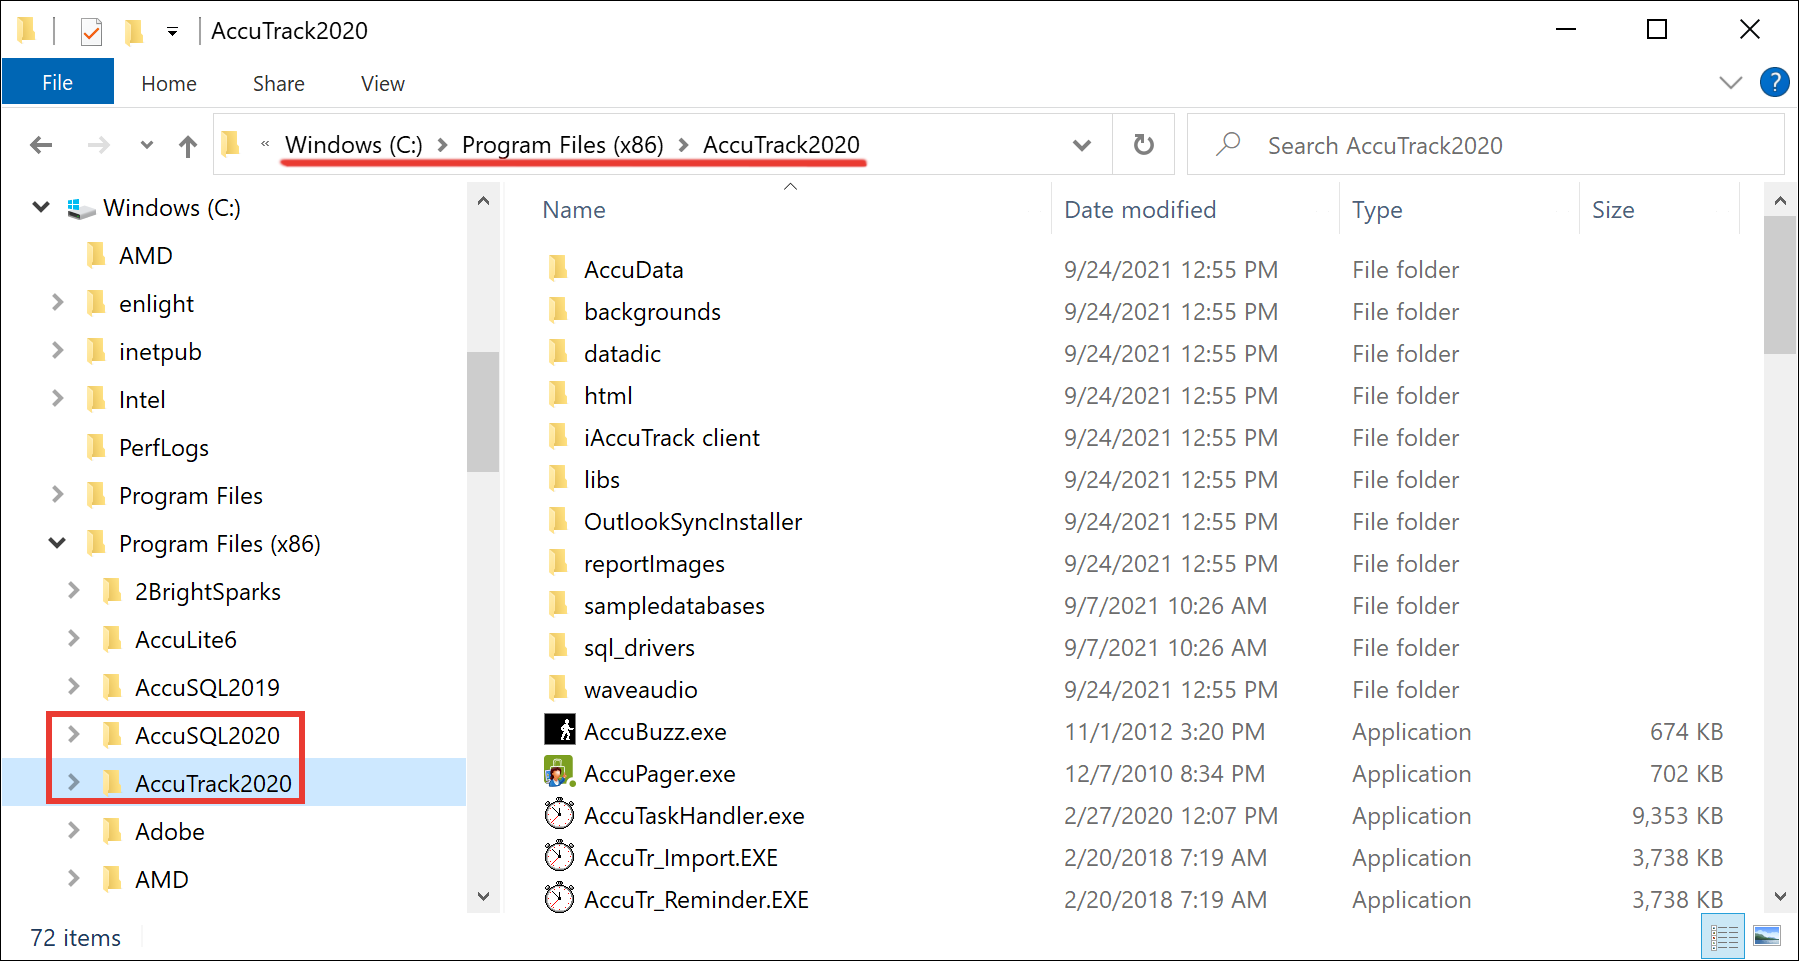The image size is (1799, 961).
Task: Collapse Program Files (x86) tree node
Action: click(x=57, y=543)
